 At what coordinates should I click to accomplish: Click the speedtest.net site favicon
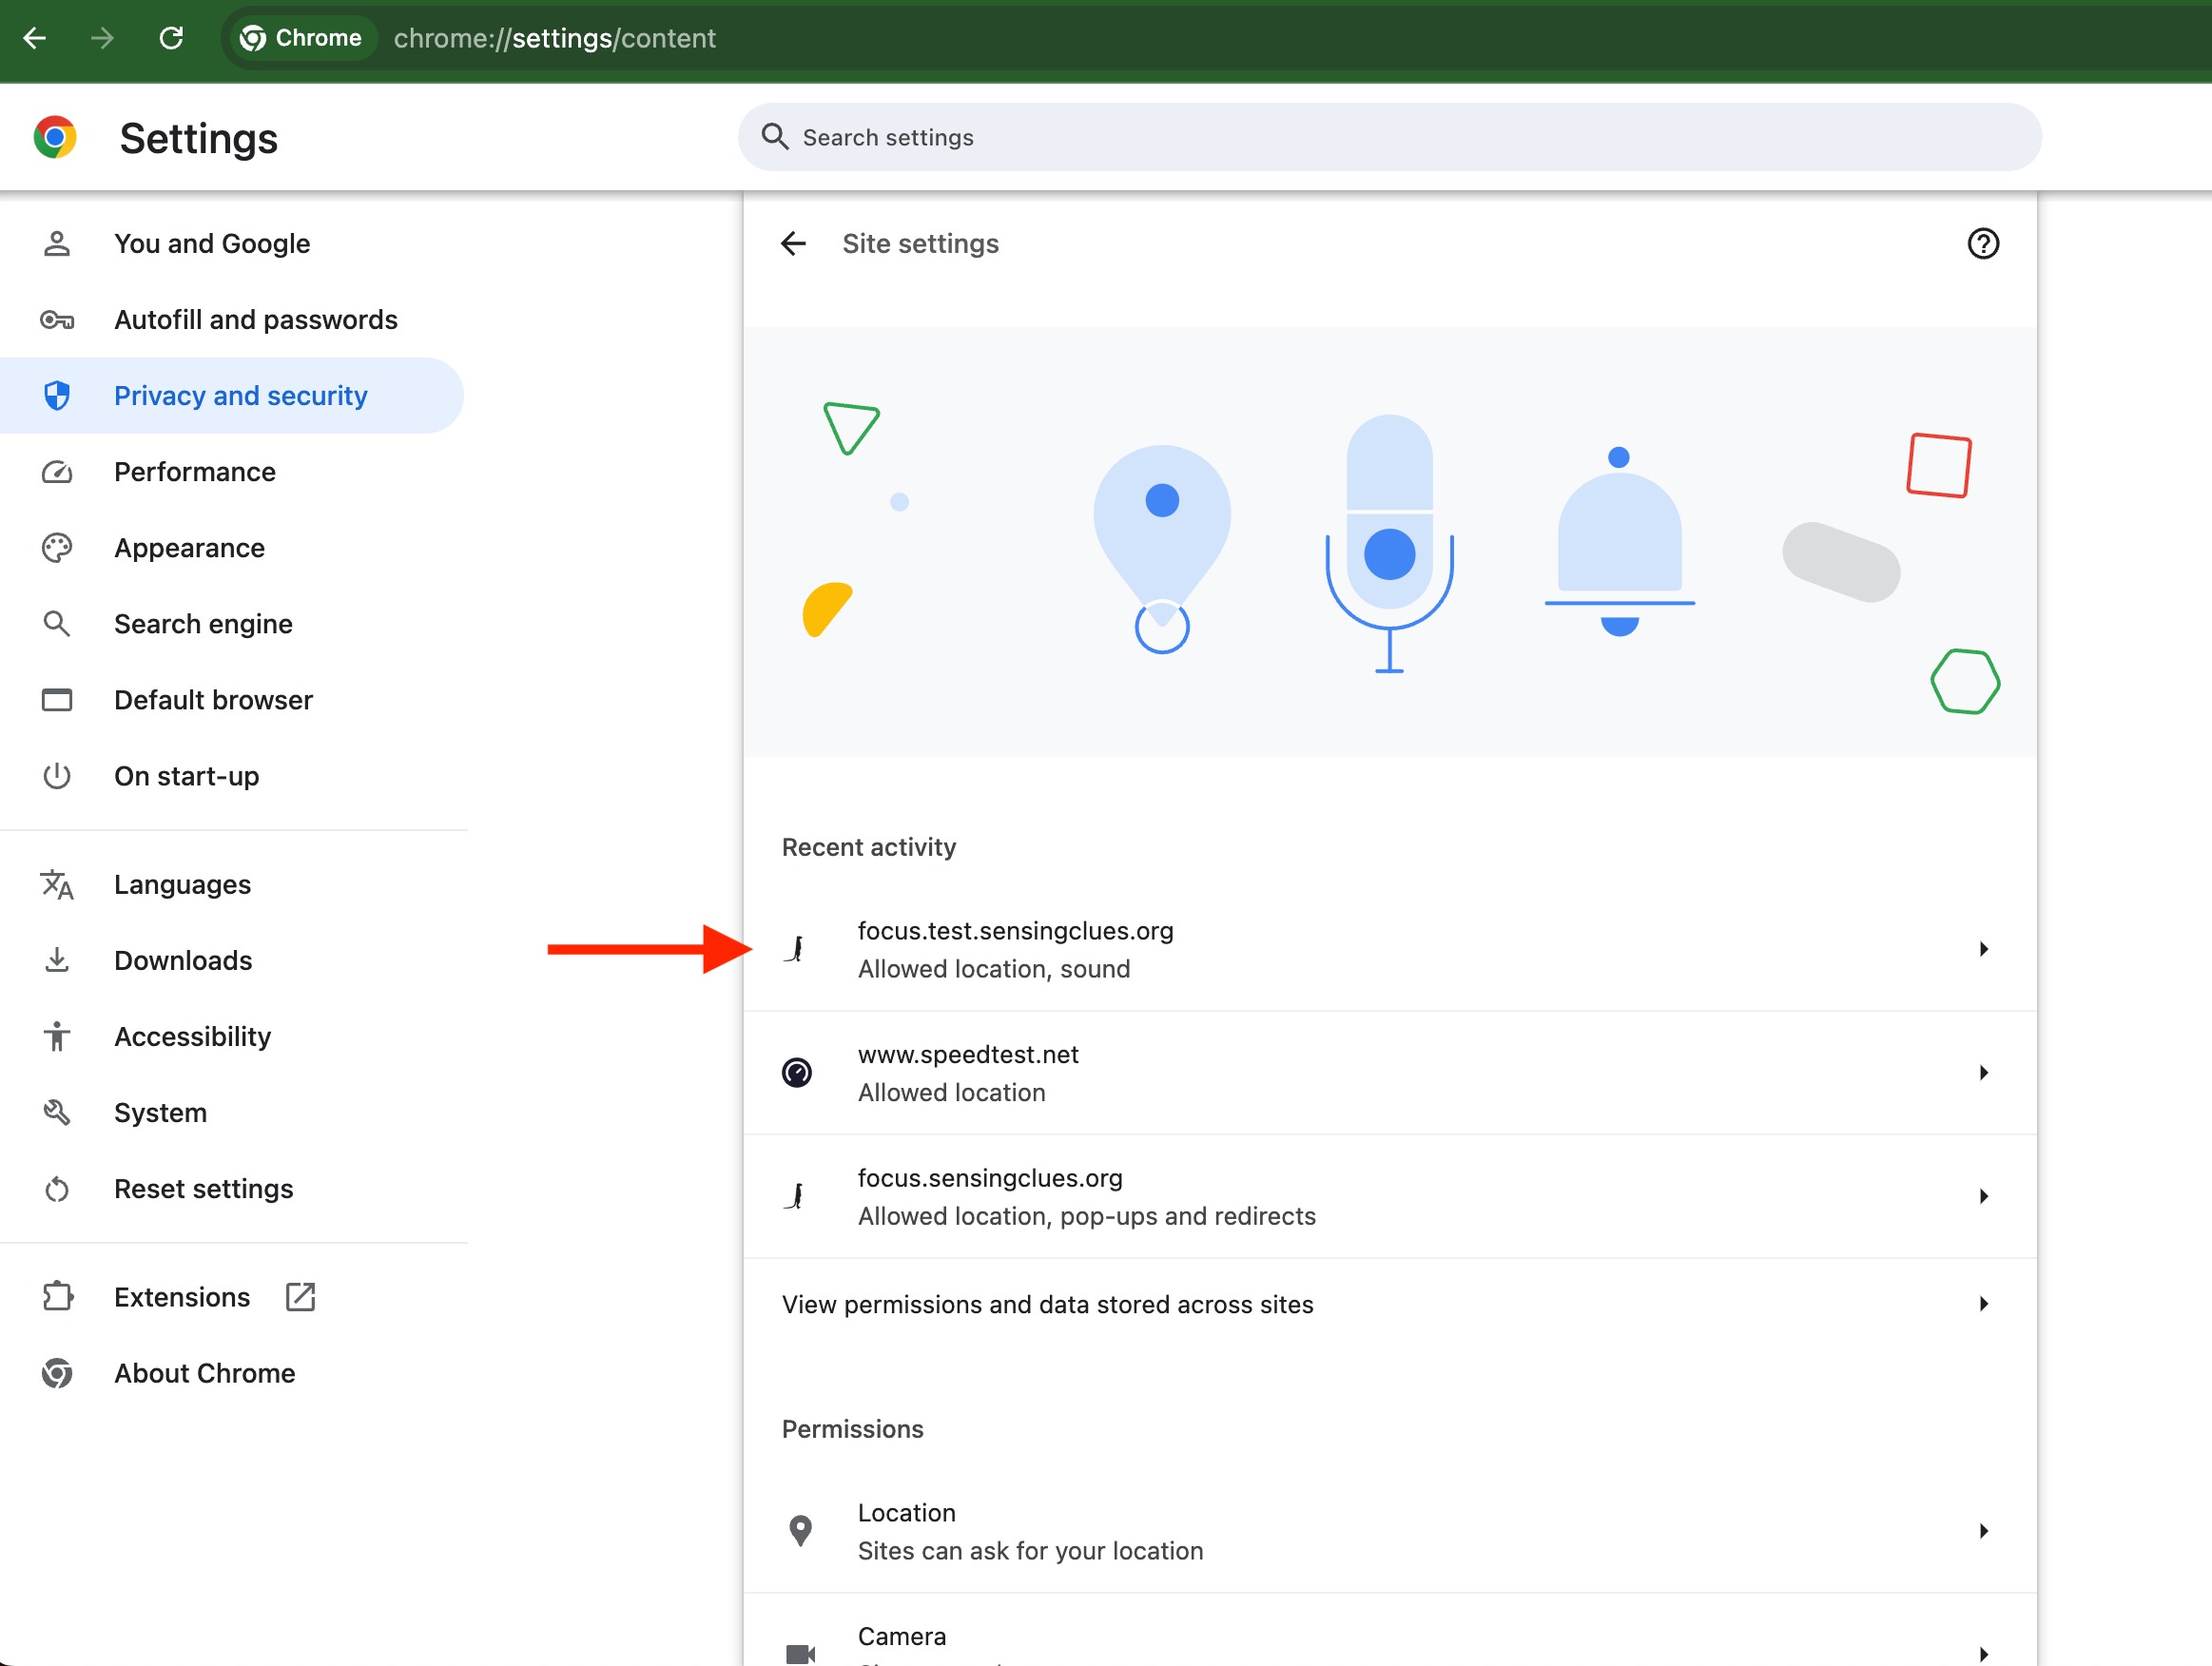coord(797,1072)
